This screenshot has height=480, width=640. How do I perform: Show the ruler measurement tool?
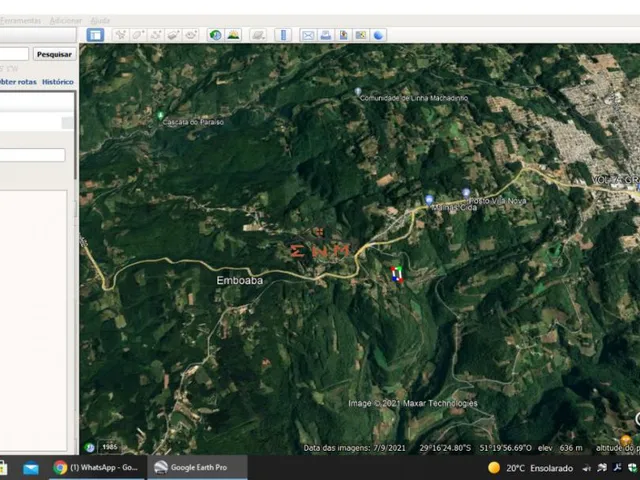pos(283,35)
